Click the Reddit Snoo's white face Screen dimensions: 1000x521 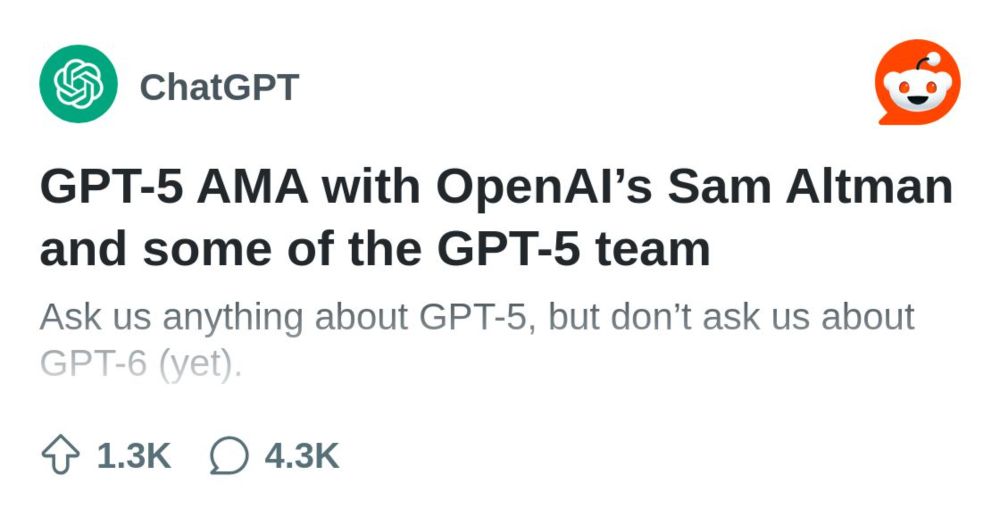pyautogui.click(x=918, y=91)
